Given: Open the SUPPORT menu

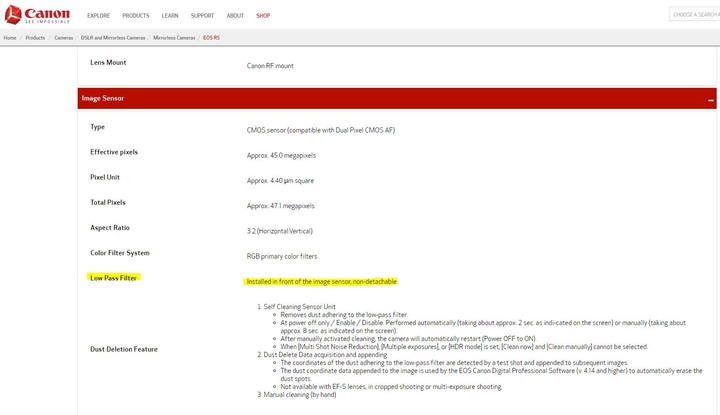Looking at the screenshot, I should (x=202, y=16).
